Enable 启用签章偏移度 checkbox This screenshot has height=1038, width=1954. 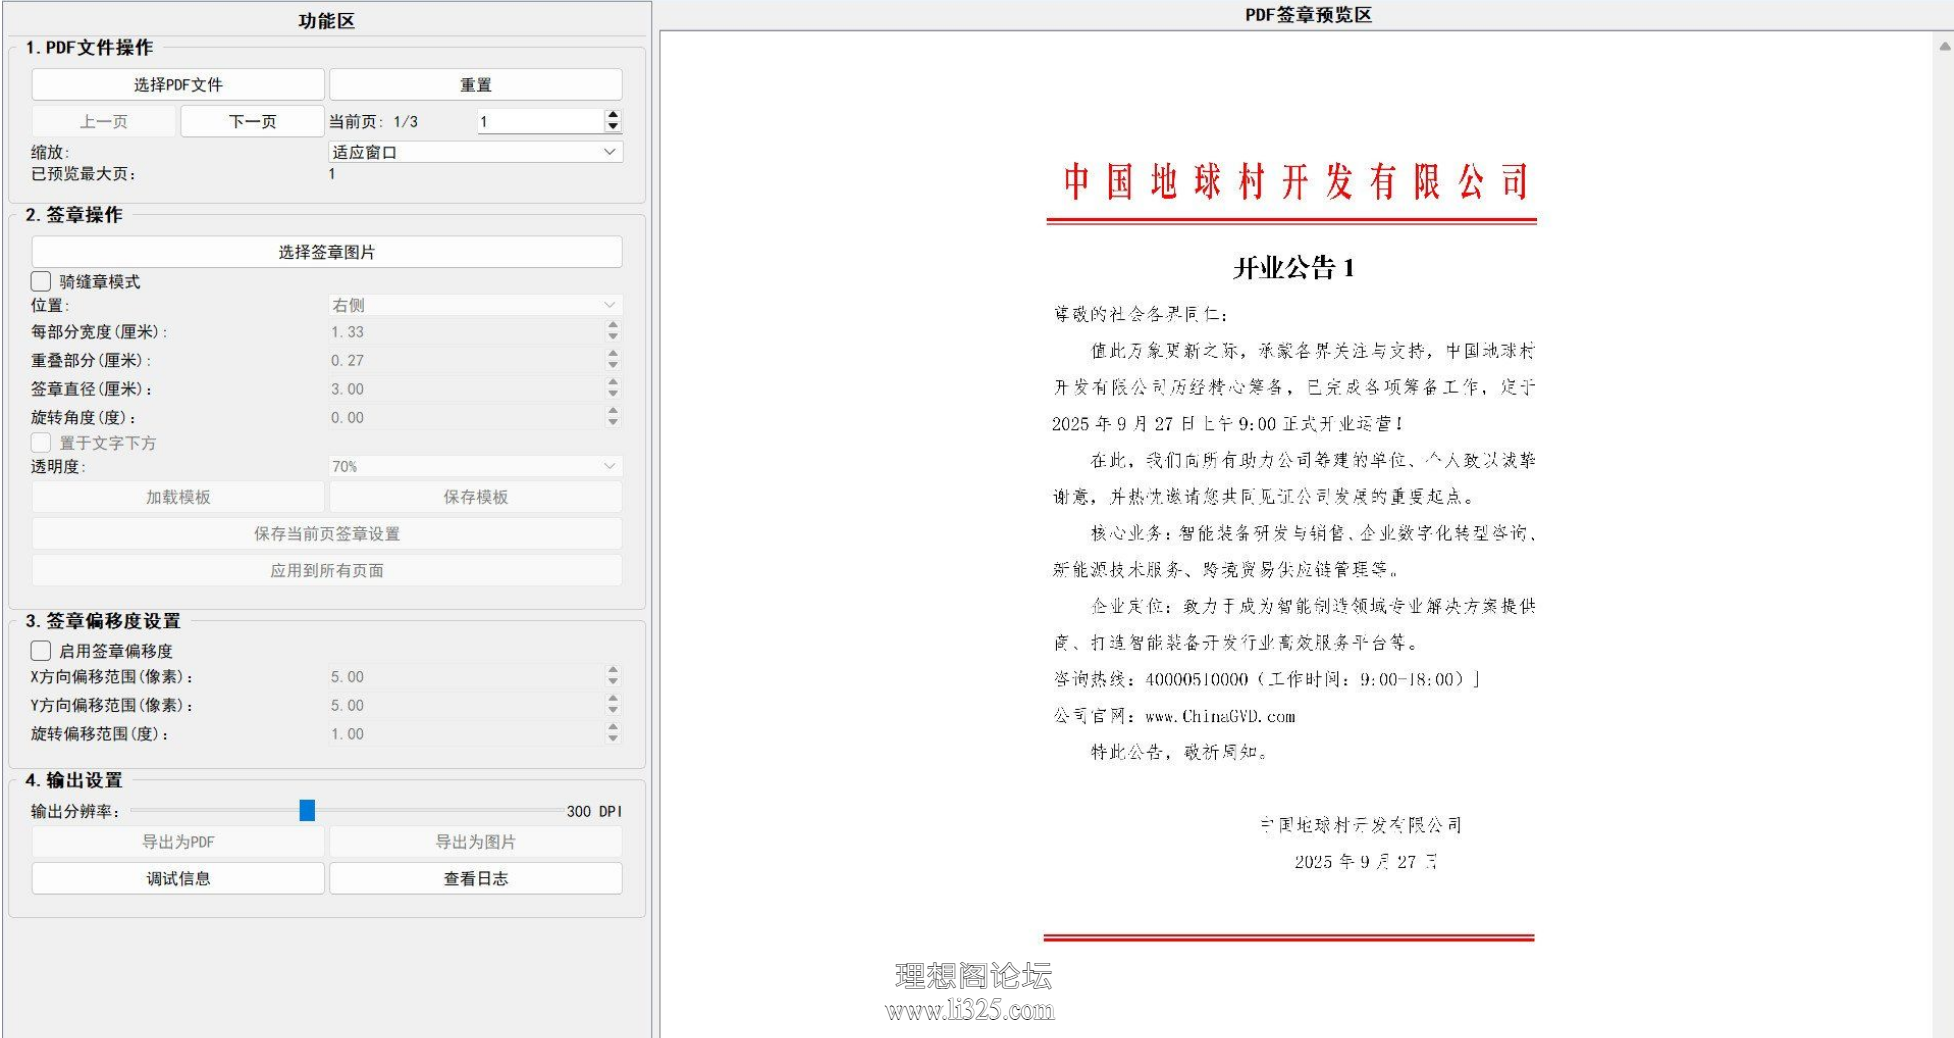click(x=41, y=651)
